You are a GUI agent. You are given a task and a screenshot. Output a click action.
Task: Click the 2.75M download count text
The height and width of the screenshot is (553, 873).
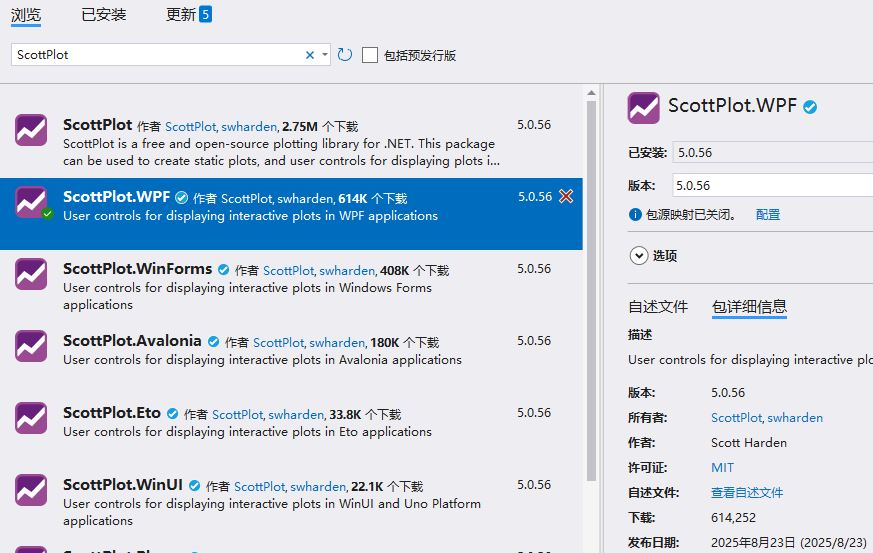tap(300, 127)
